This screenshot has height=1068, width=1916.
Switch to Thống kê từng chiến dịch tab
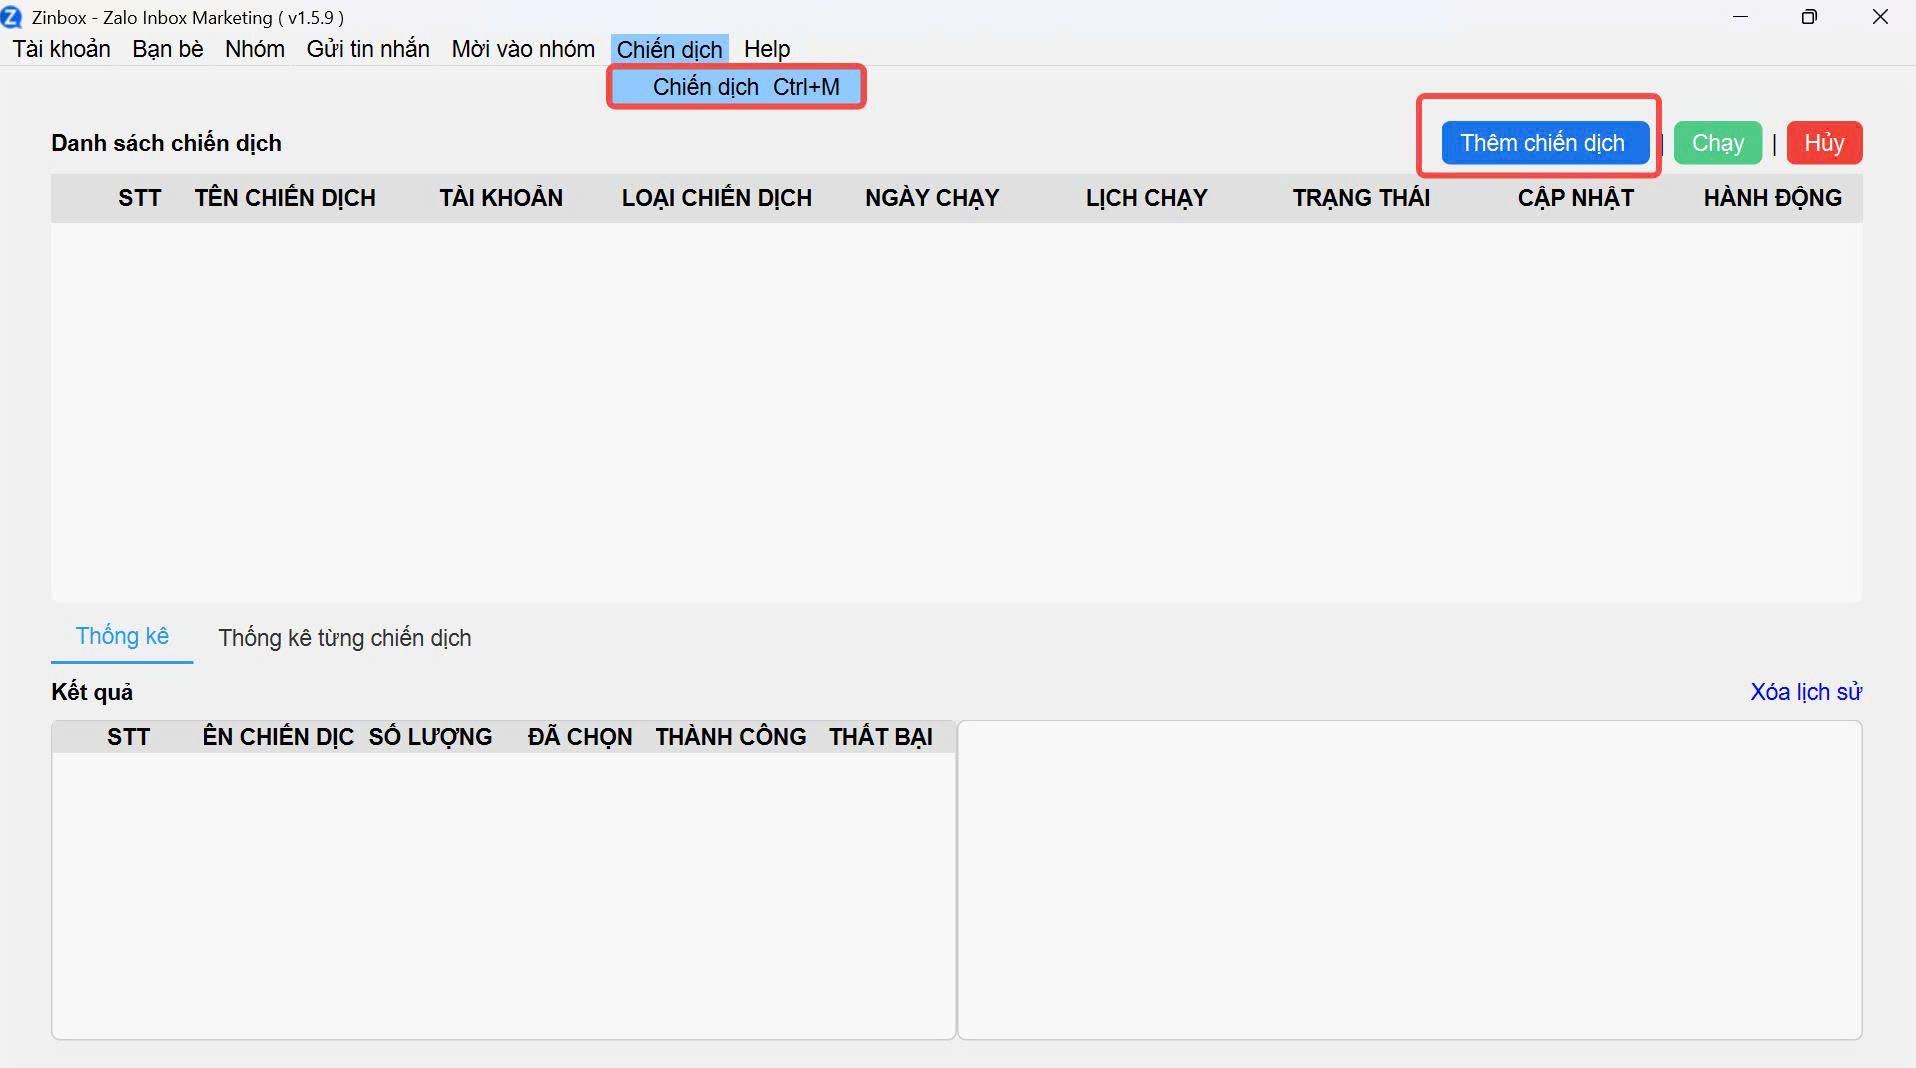pos(344,638)
